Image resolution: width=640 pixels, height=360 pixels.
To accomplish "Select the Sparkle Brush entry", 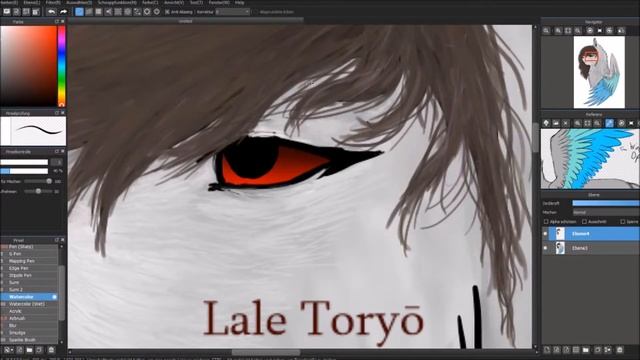I will coord(29,340).
